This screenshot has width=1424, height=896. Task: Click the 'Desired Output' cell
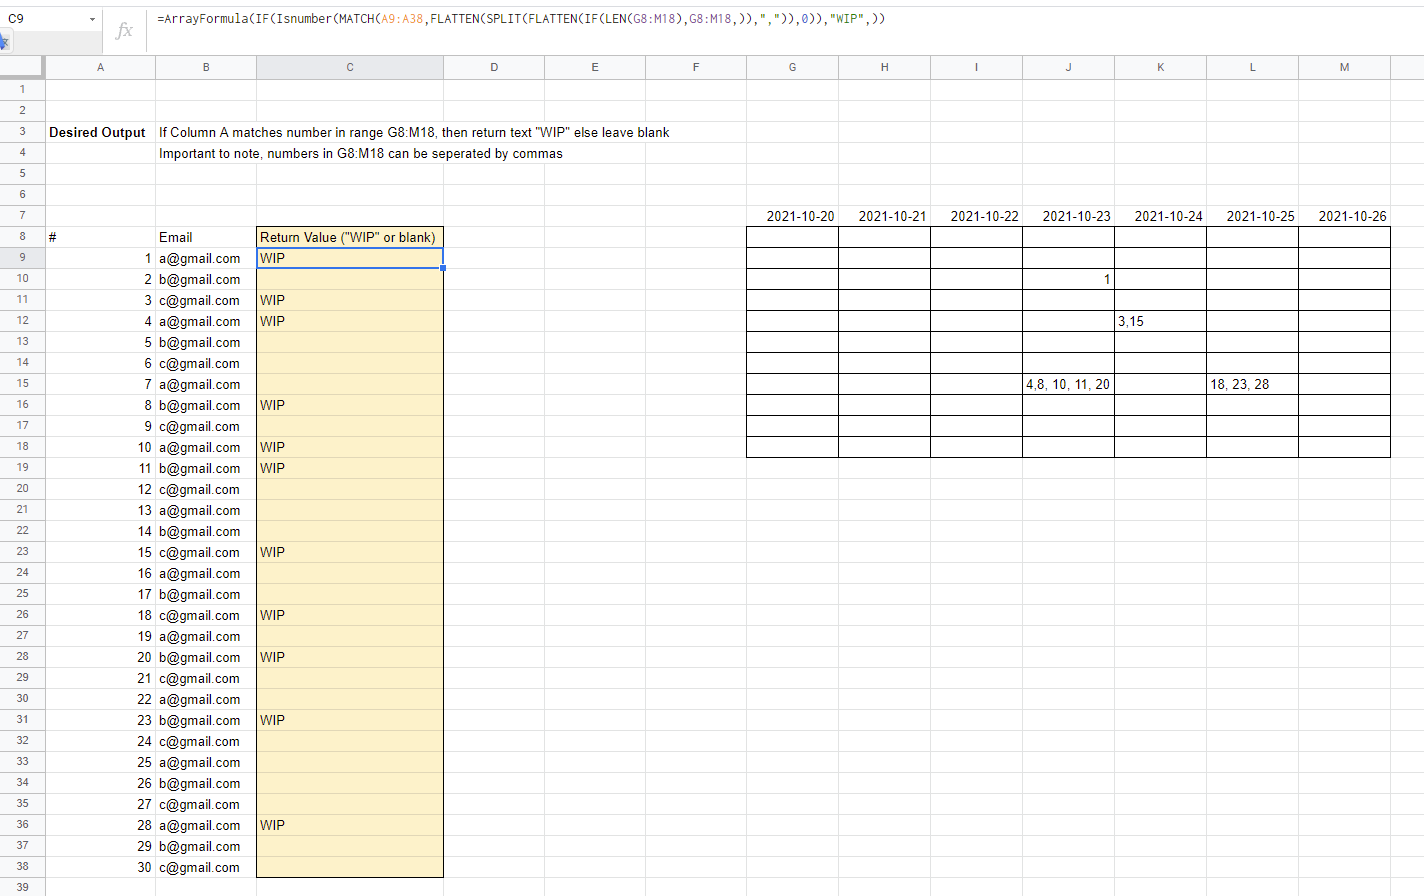coord(100,132)
